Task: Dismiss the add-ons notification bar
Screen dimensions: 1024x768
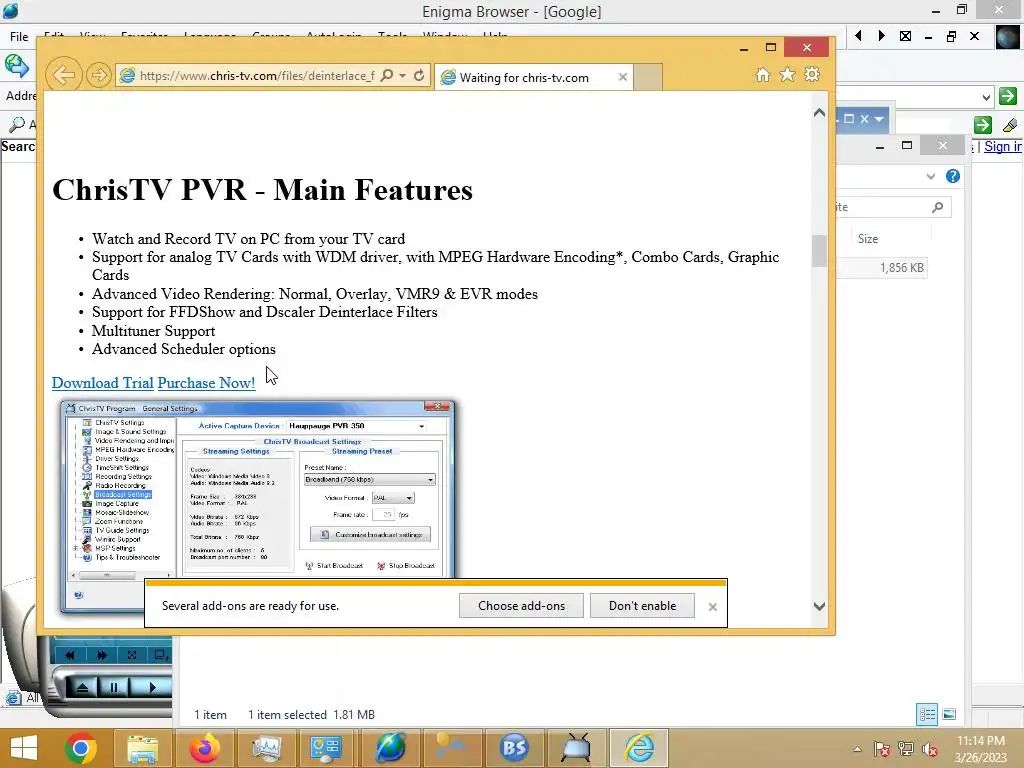Action: (x=712, y=607)
